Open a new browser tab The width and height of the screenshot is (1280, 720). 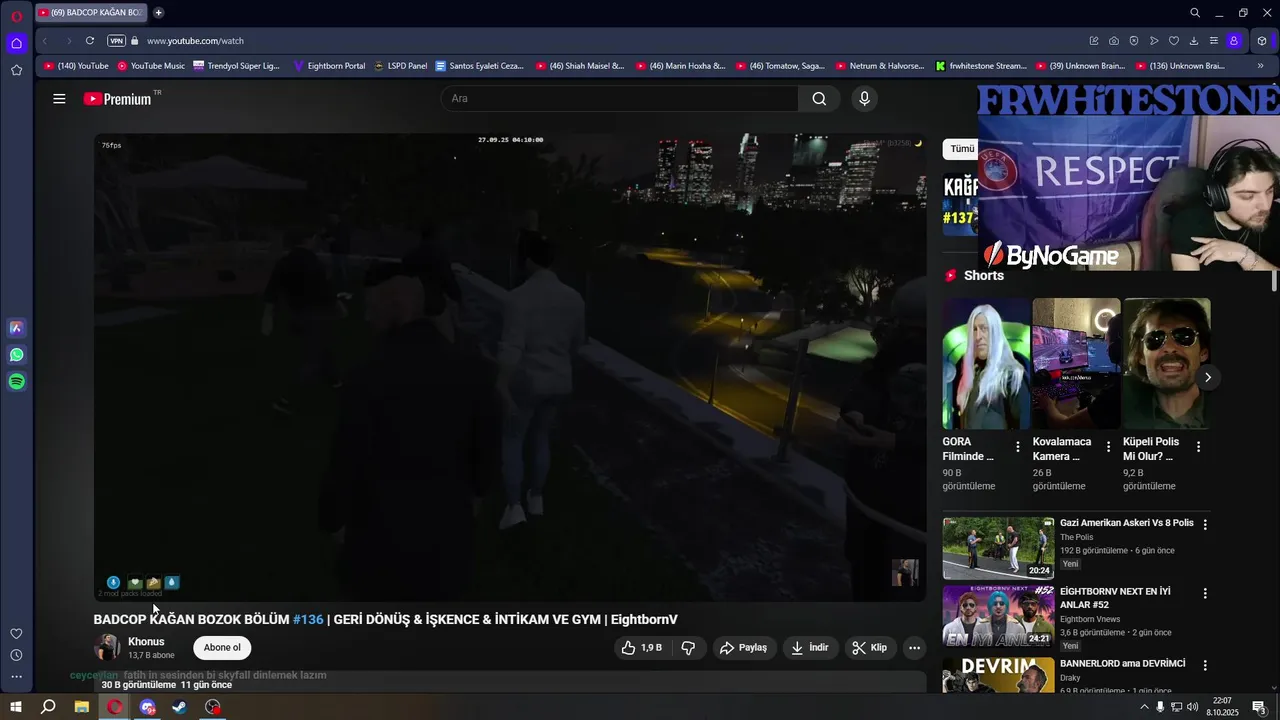pos(158,13)
